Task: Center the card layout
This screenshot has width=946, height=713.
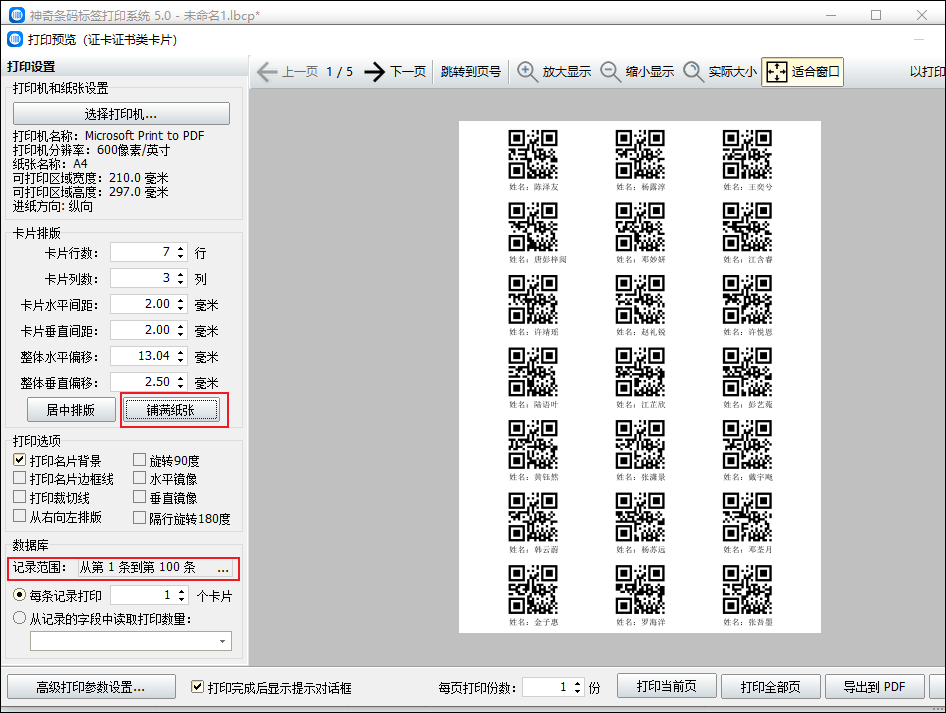Action: click(71, 410)
